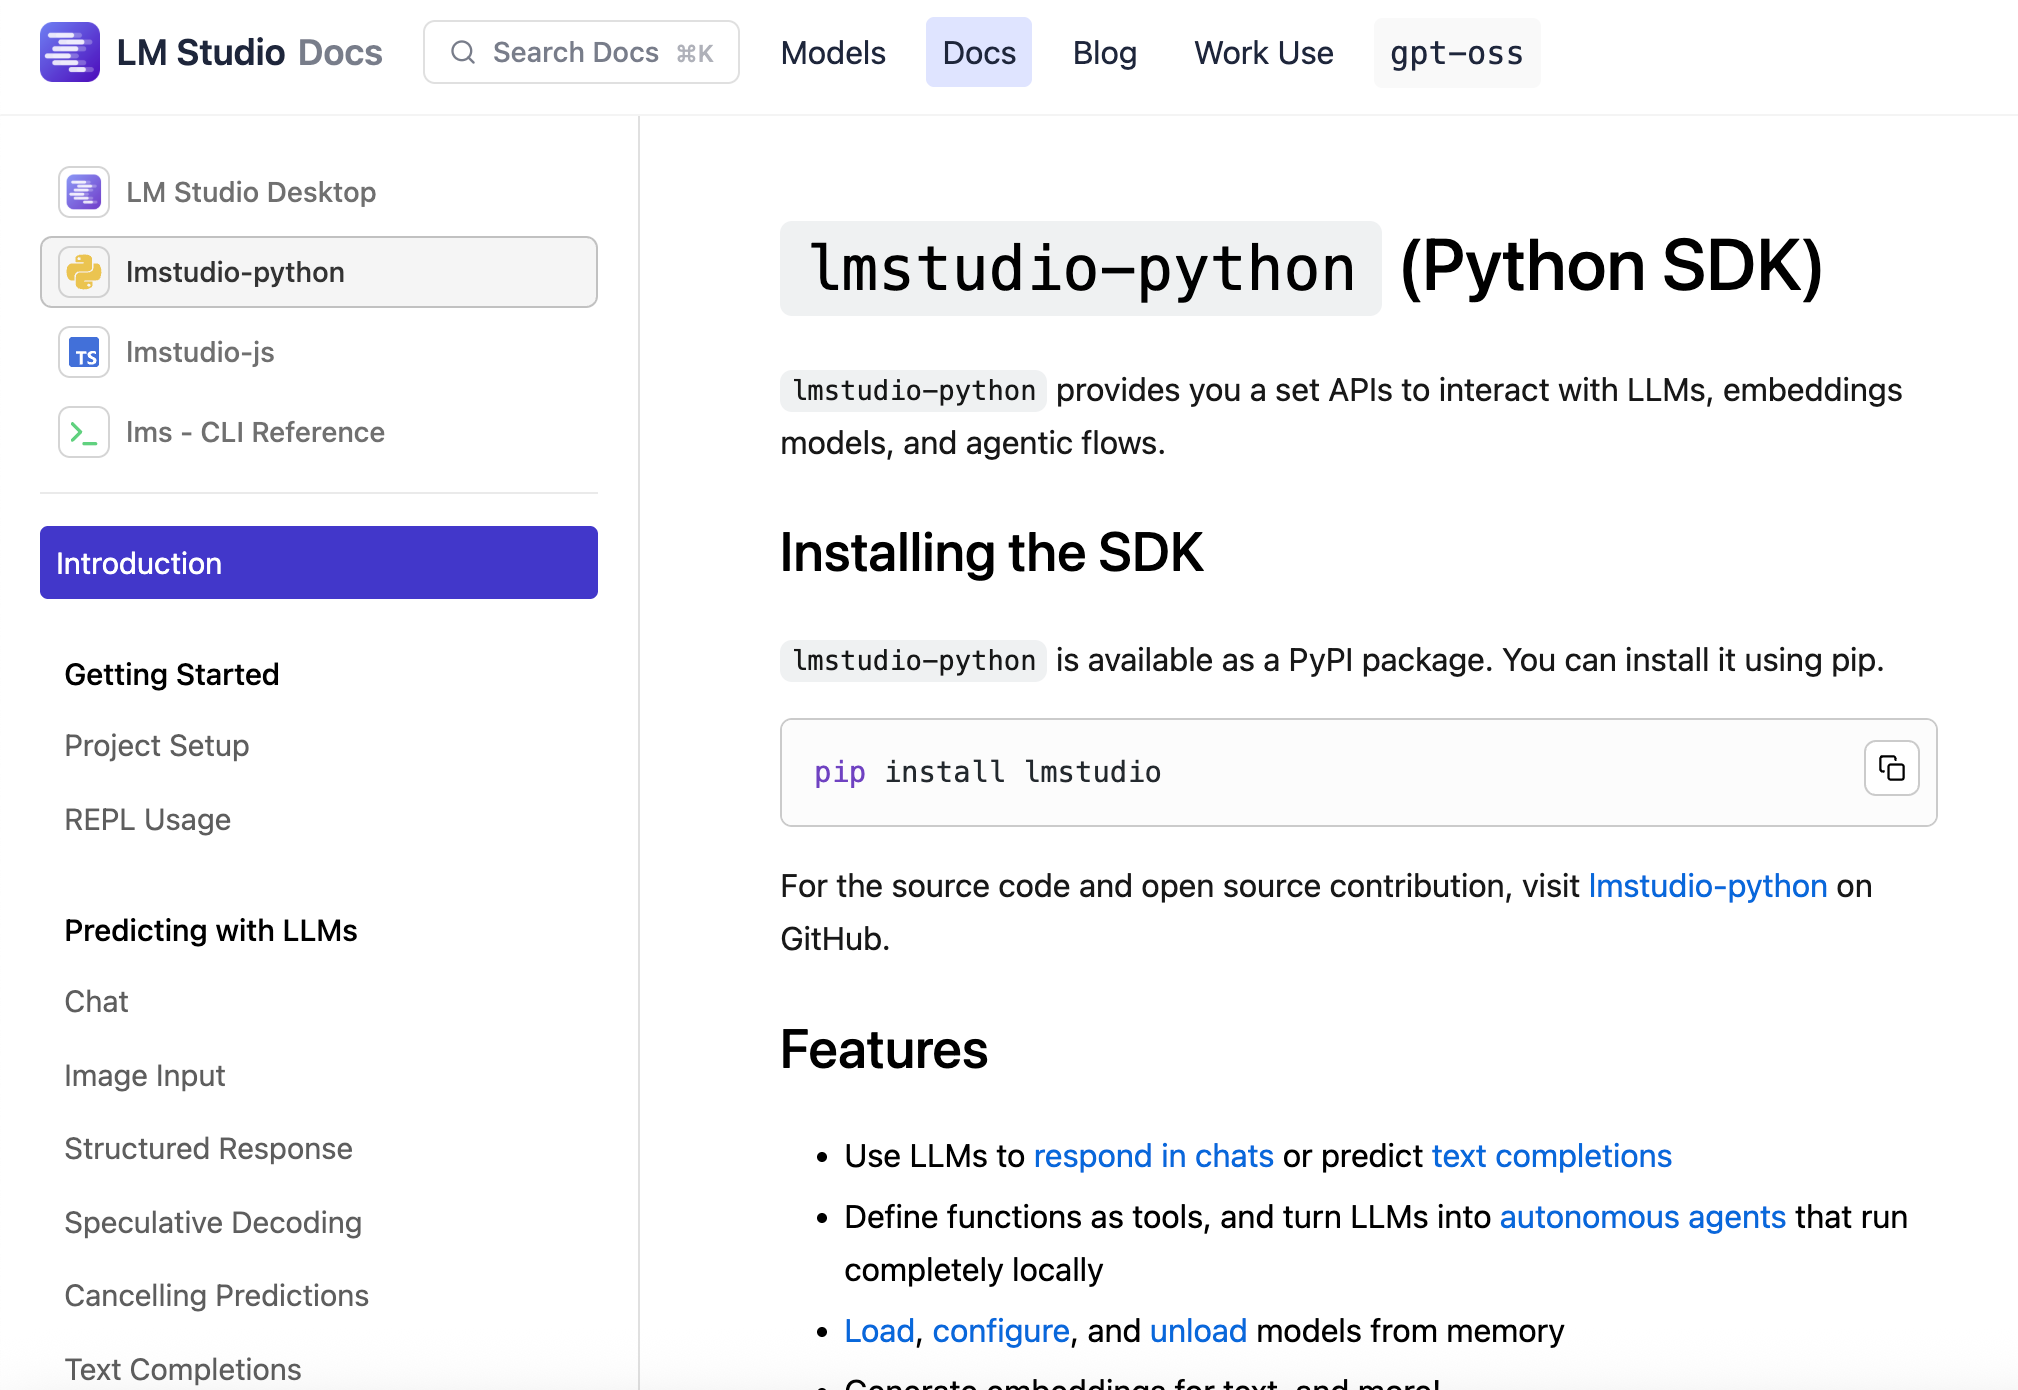Open the Models section

[833, 52]
